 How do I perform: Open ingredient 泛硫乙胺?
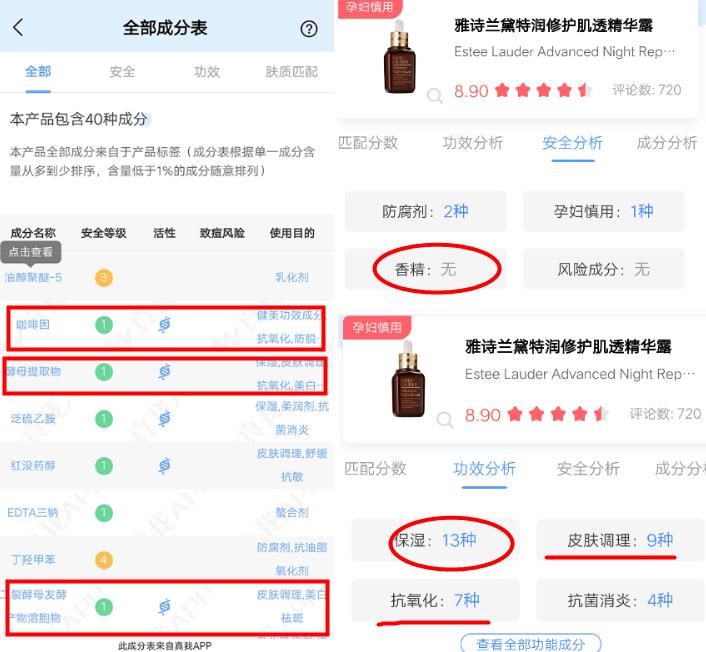click(33, 419)
